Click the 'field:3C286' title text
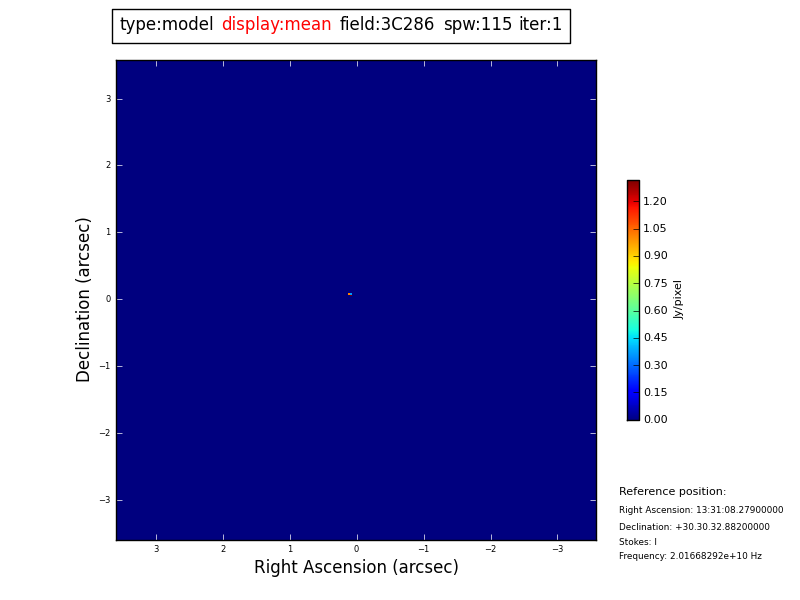This screenshot has width=800, height=600. point(387,25)
